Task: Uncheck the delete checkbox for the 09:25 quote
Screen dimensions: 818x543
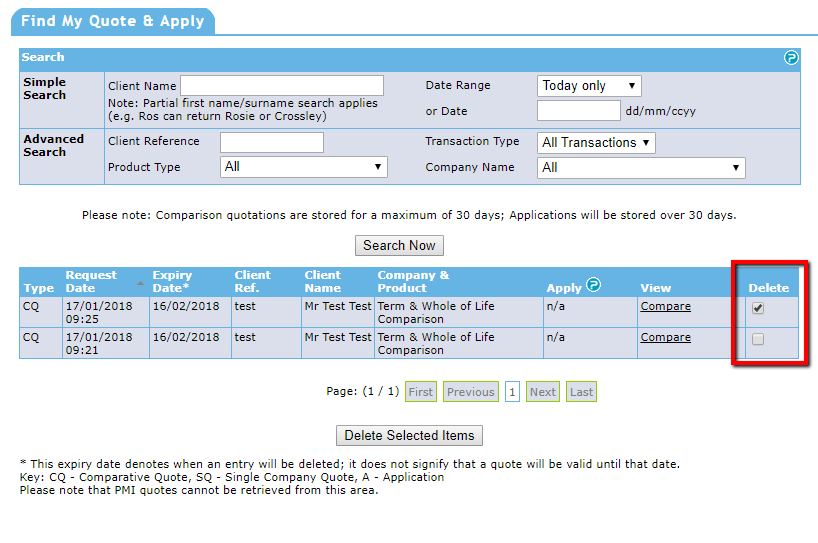Action: pos(758,308)
